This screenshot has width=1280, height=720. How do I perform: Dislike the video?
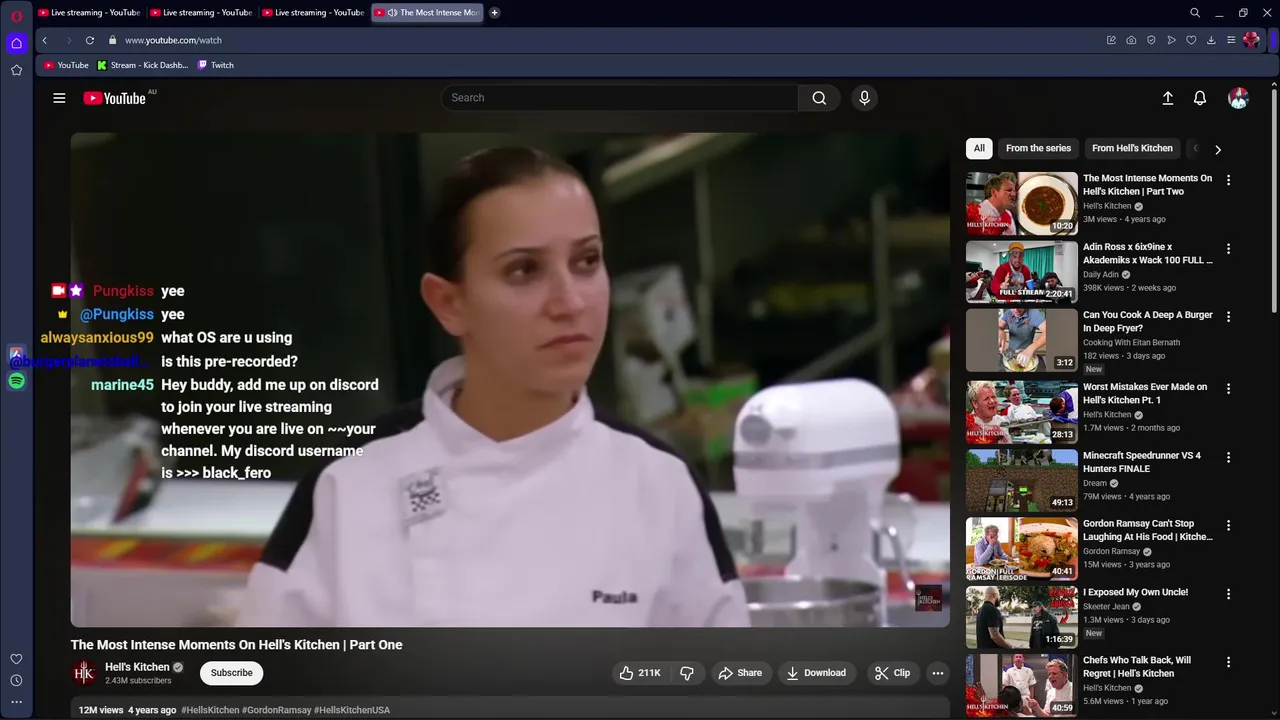pos(687,673)
